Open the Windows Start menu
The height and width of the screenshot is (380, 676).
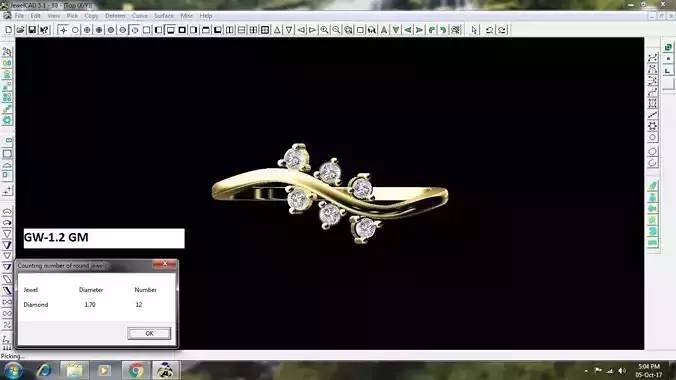pyautogui.click(x=13, y=371)
